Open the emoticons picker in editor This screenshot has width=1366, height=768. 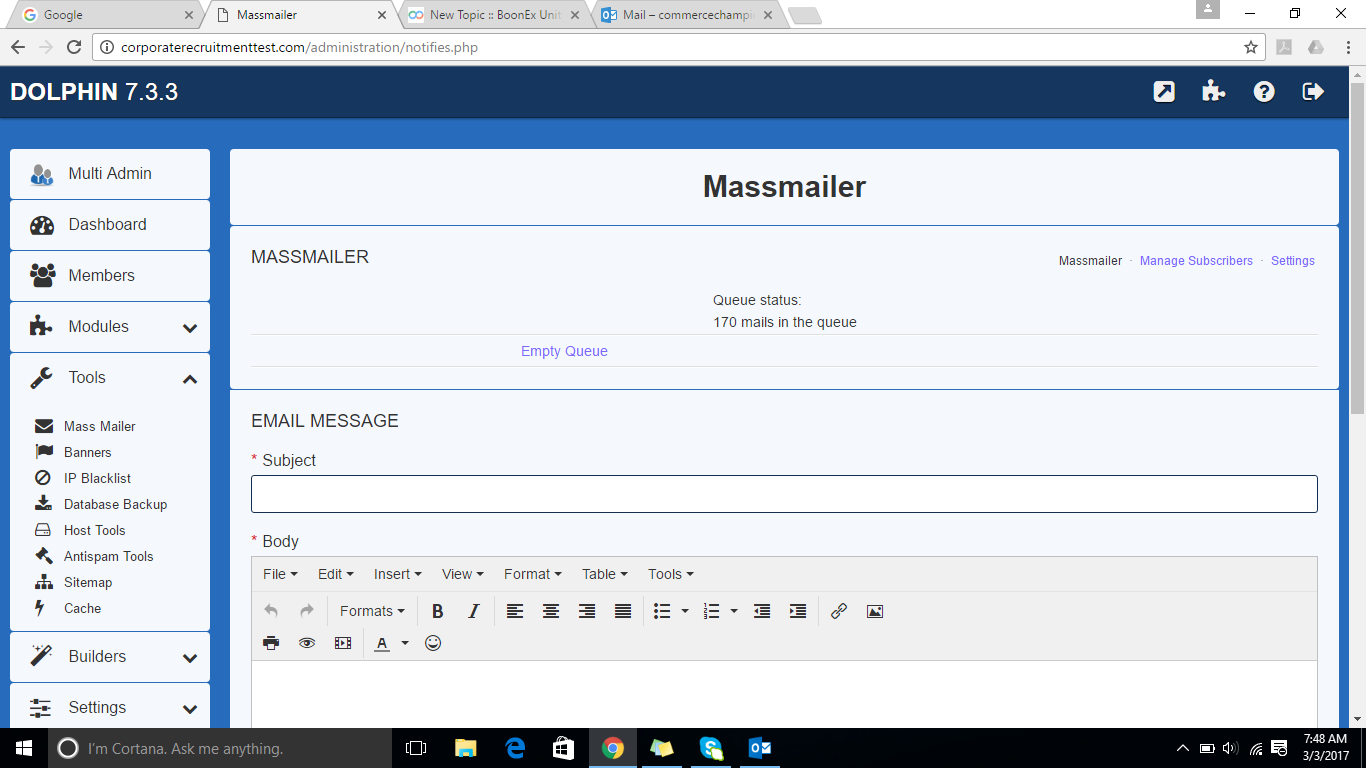click(x=433, y=643)
